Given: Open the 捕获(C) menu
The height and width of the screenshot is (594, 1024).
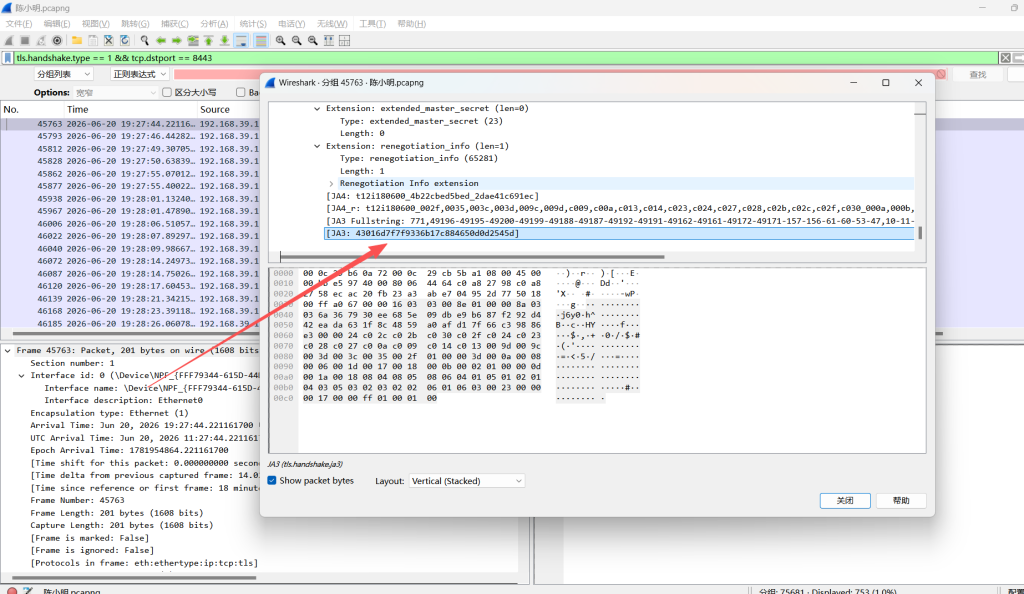Looking at the screenshot, I should pyautogui.click(x=174, y=23).
